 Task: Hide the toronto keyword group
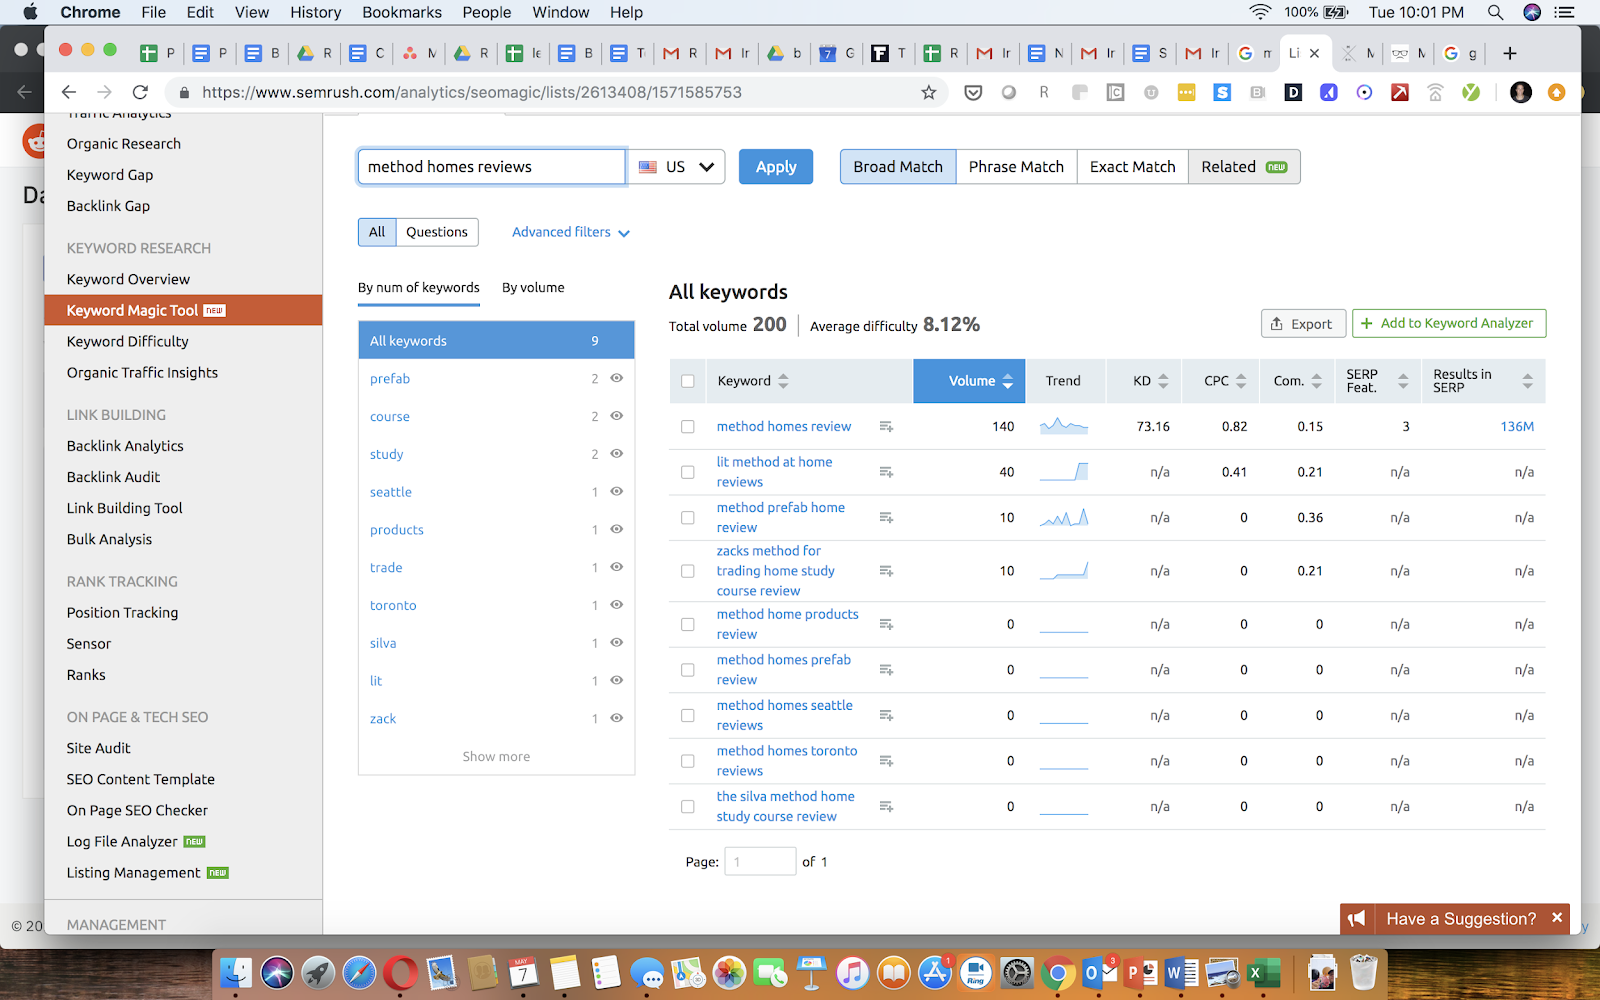pyautogui.click(x=617, y=605)
